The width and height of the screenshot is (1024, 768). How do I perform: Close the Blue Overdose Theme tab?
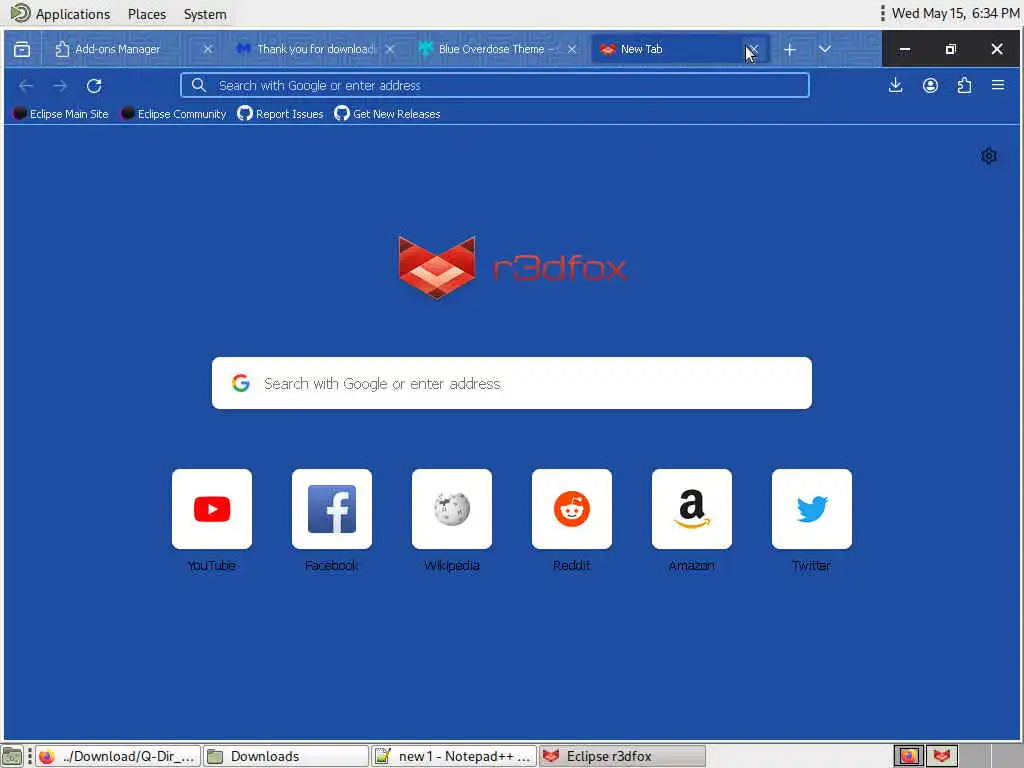(x=572, y=49)
